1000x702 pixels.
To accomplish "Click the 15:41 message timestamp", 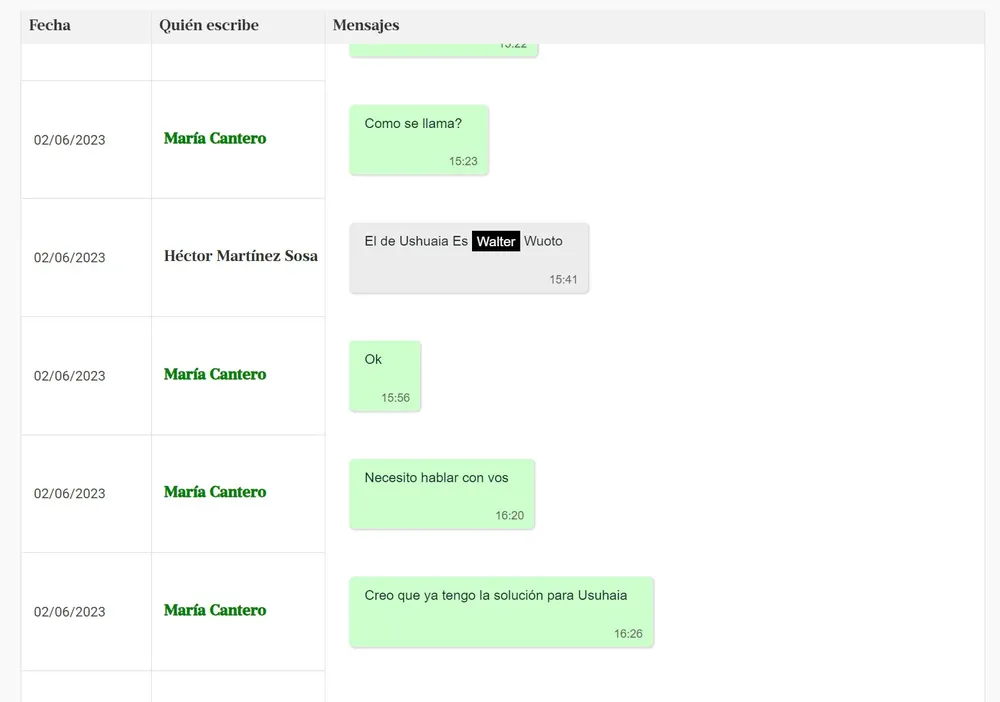I will (x=563, y=280).
